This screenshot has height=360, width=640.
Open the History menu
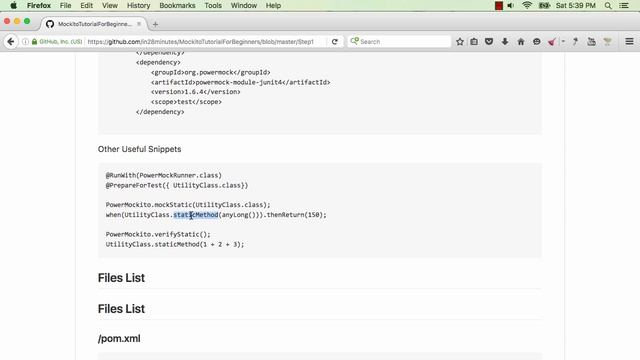pyautogui.click(x=138, y=5)
